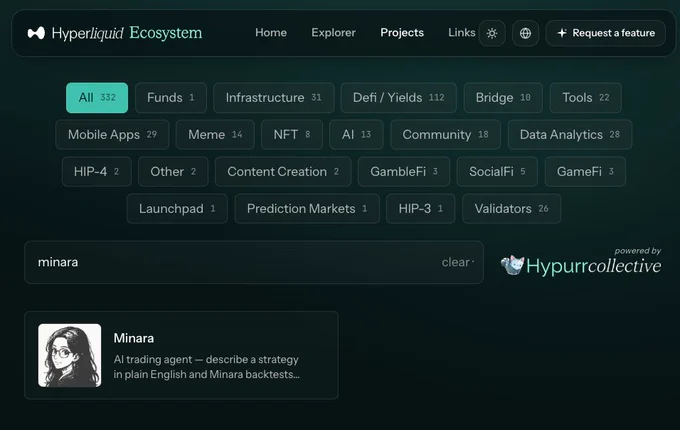Screen dimensions: 680x430
Task: Go to the Home nav item
Action: click(271, 33)
